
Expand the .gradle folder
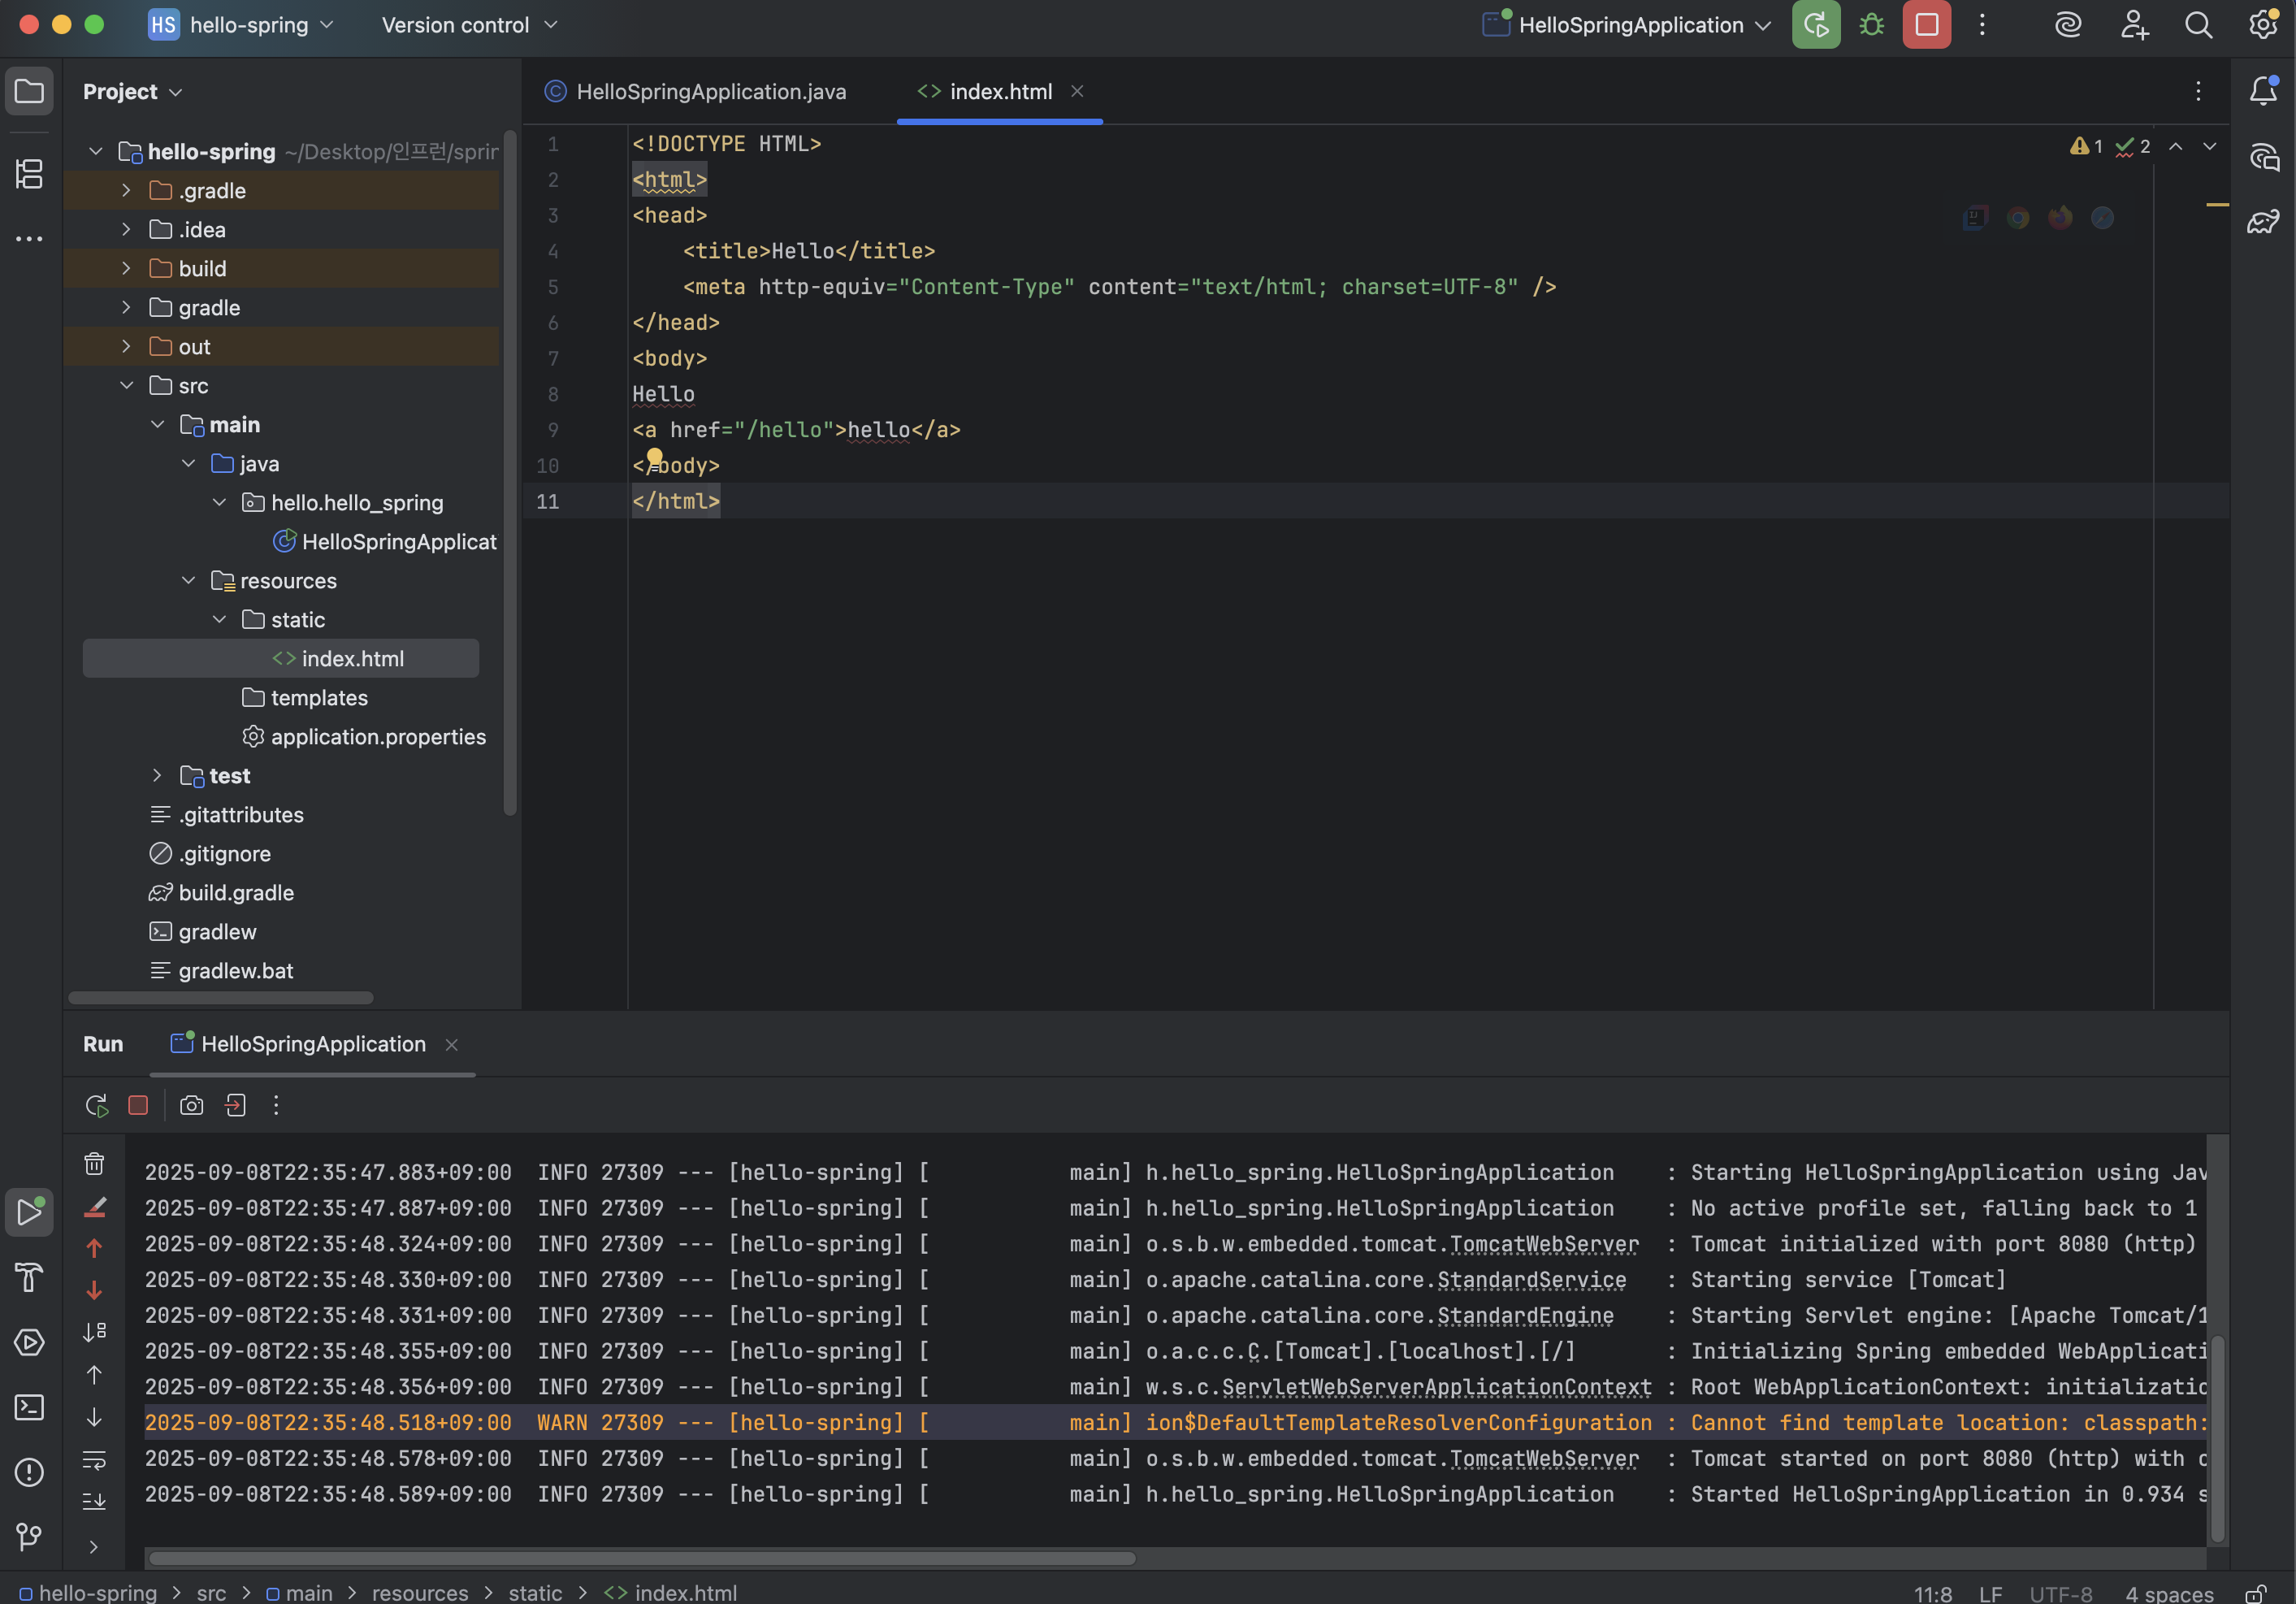126,190
